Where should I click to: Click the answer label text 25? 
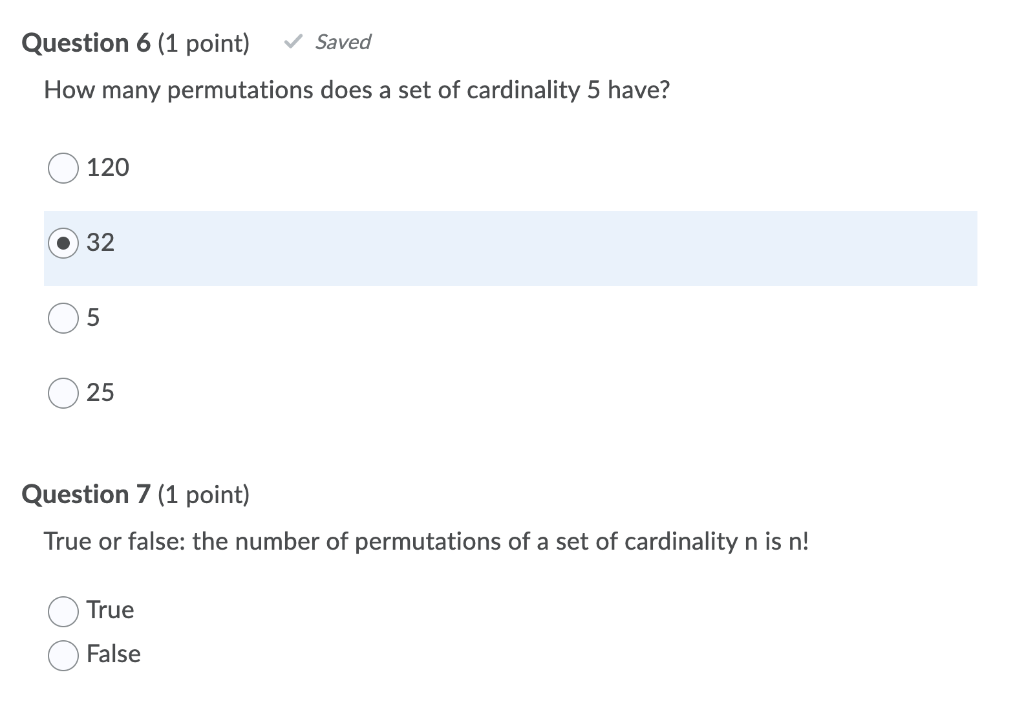[102, 393]
